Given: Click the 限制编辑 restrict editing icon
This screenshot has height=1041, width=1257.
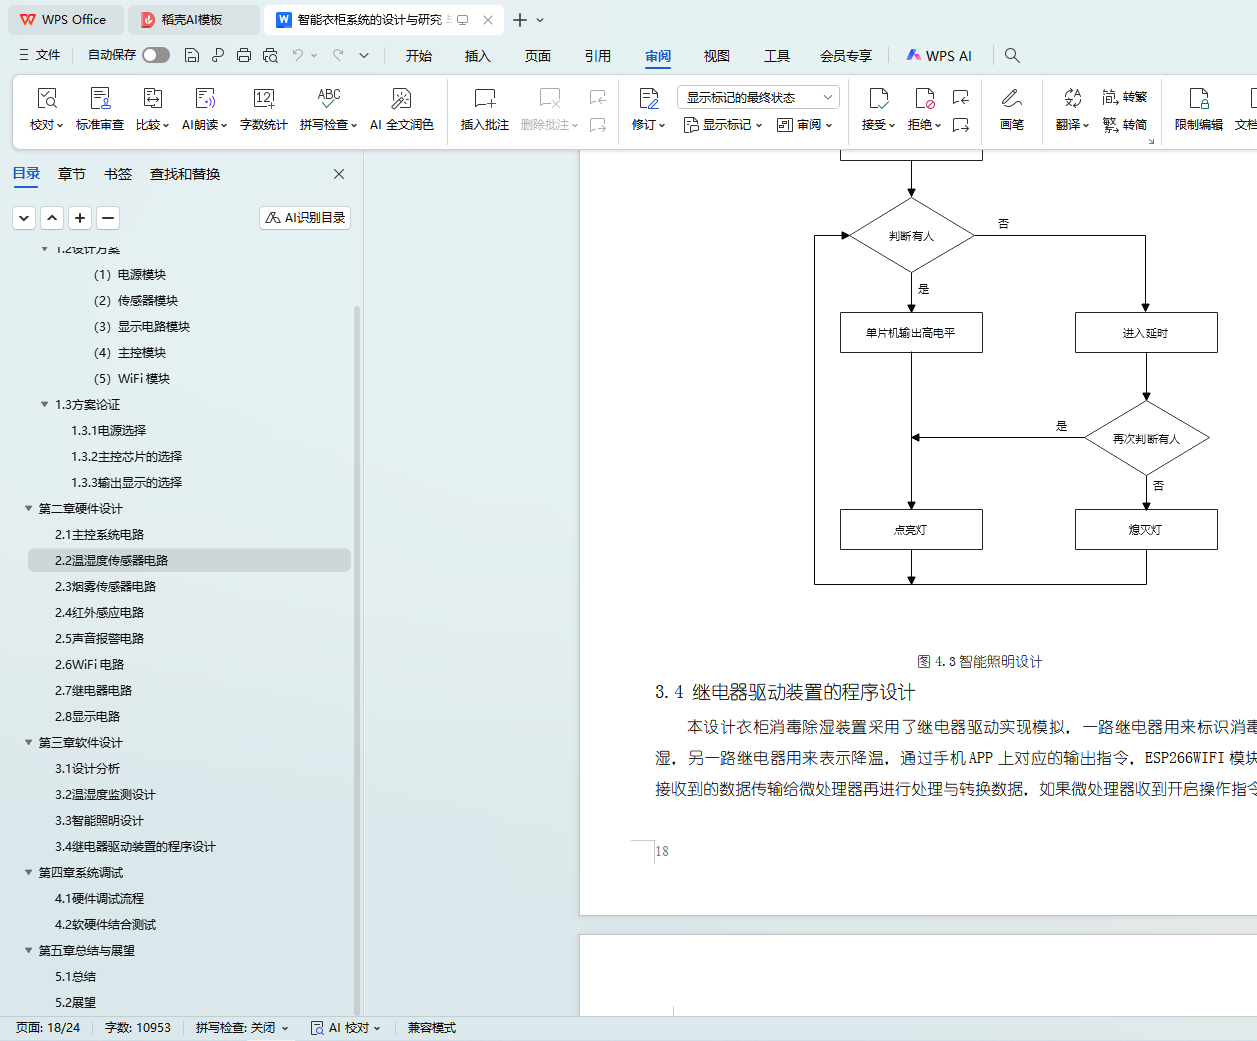Looking at the screenshot, I should click(x=1198, y=108).
